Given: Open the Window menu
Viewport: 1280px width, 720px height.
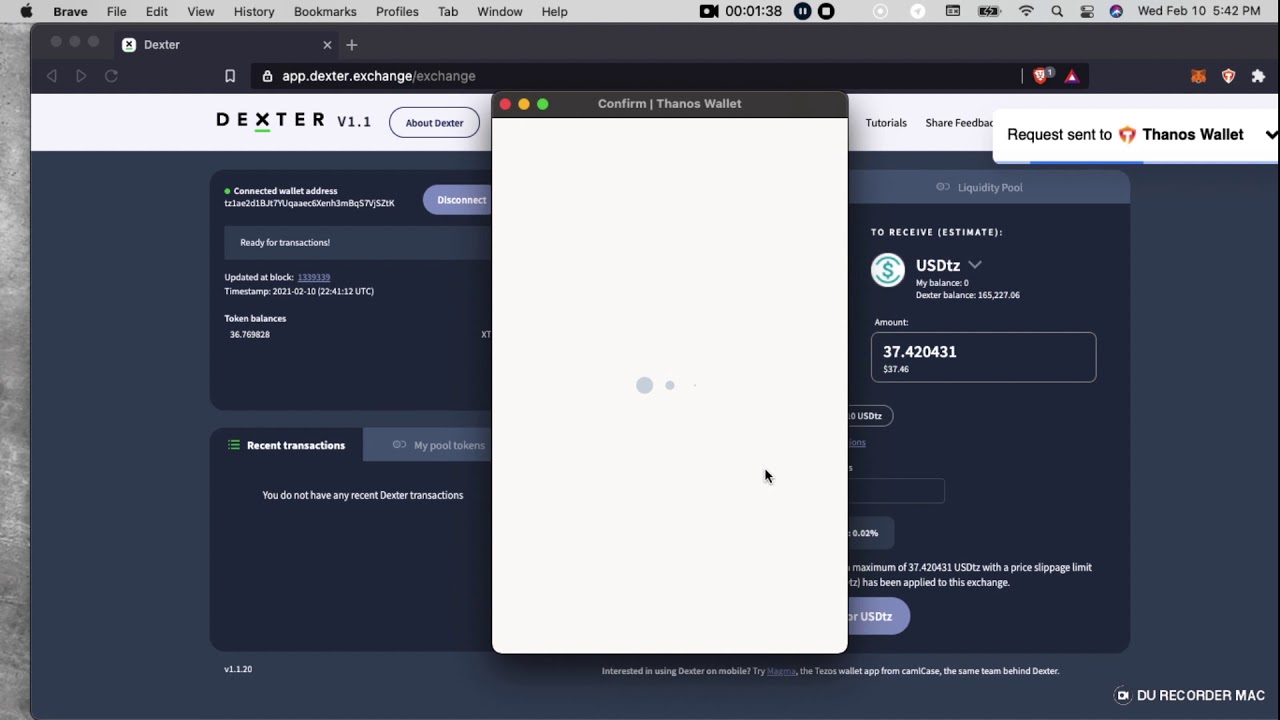Looking at the screenshot, I should [500, 11].
